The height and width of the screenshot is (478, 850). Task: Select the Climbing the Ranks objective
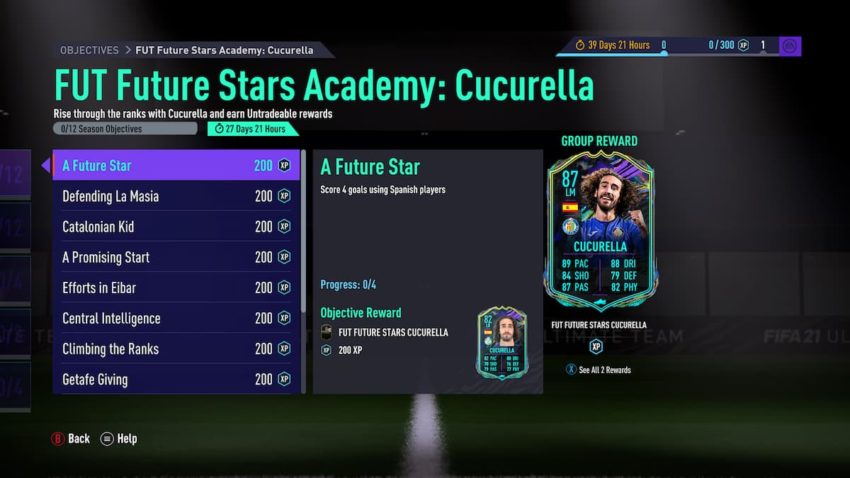click(176, 348)
